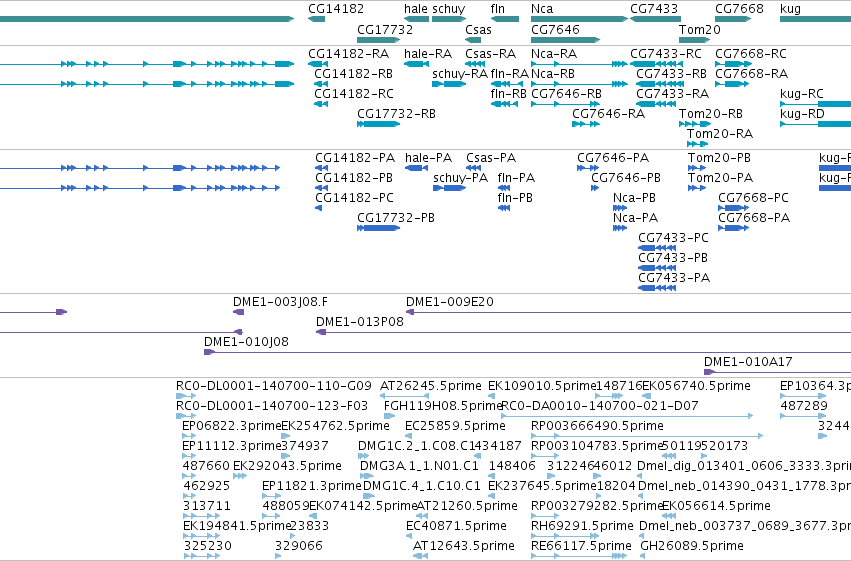The height and width of the screenshot is (561, 851).
Task: Select protein Csas-PA
Action: click(x=491, y=158)
